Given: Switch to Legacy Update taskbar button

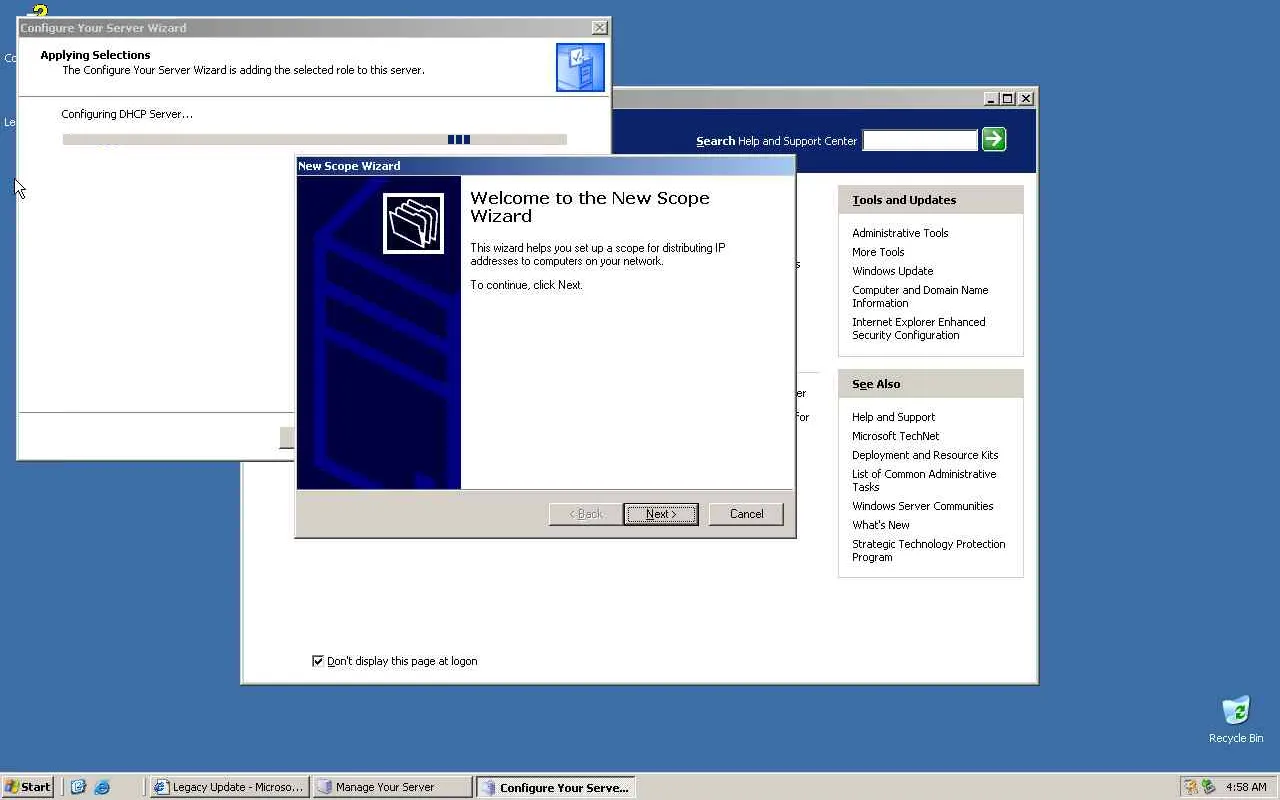Looking at the screenshot, I should (x=229, y=787).
